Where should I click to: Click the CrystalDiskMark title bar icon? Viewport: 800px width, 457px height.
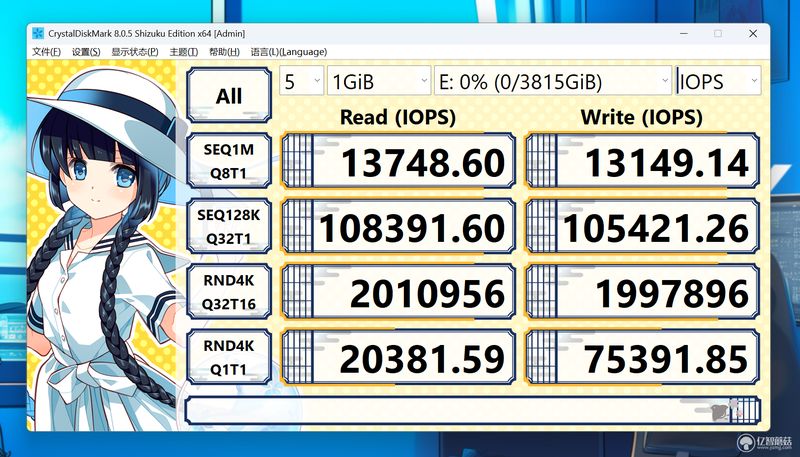pos(38,34)
